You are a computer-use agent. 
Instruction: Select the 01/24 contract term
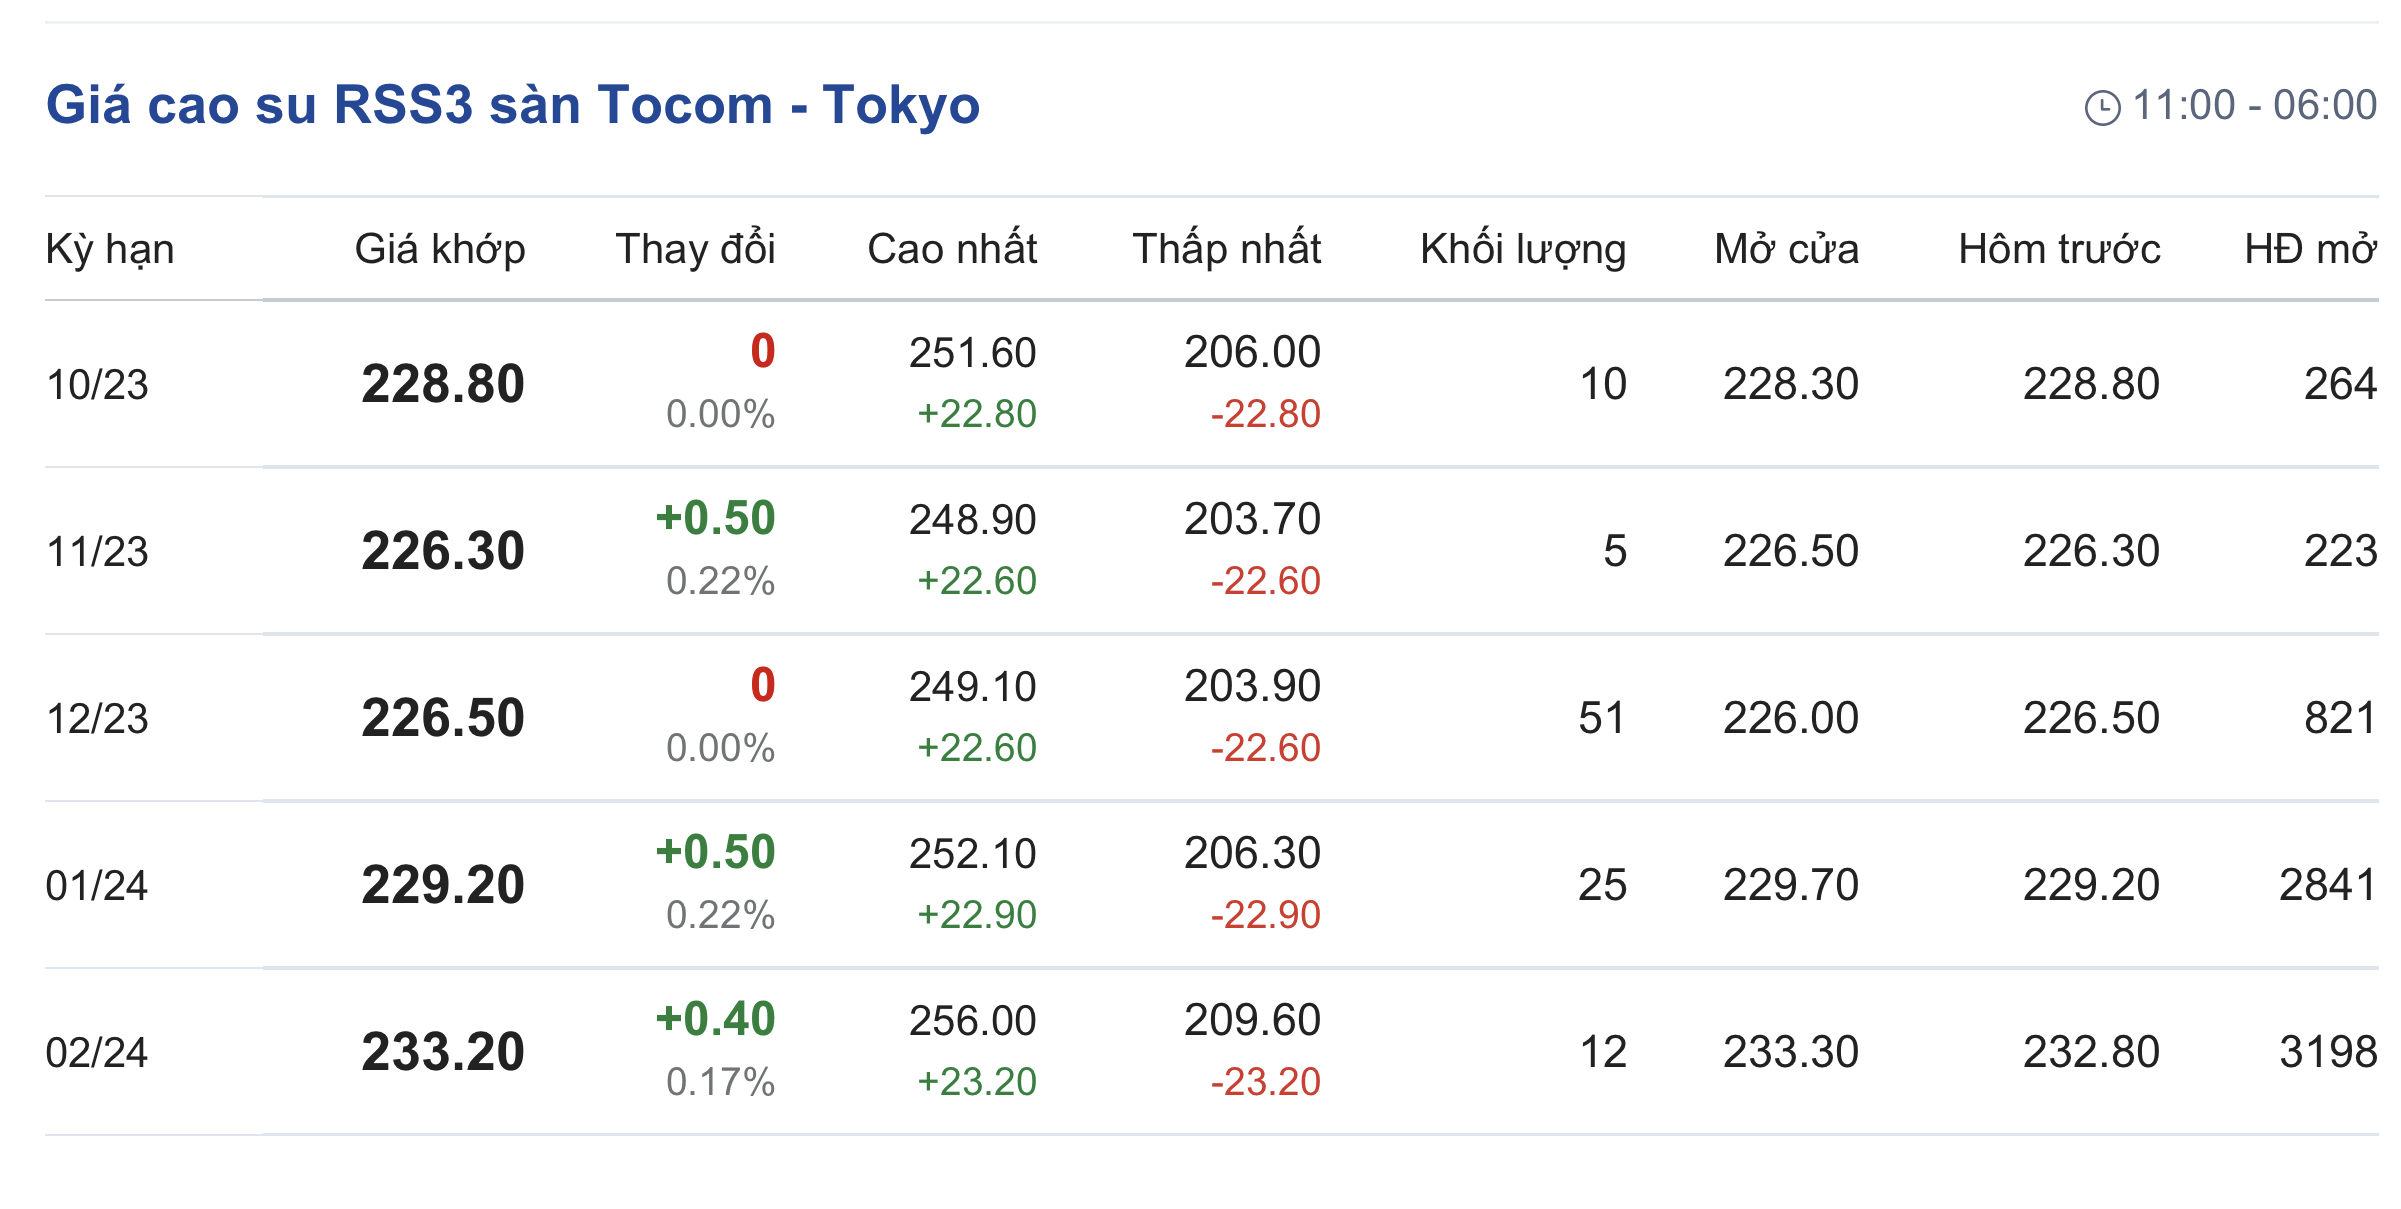pyautogui.click(x=97, y=886)
